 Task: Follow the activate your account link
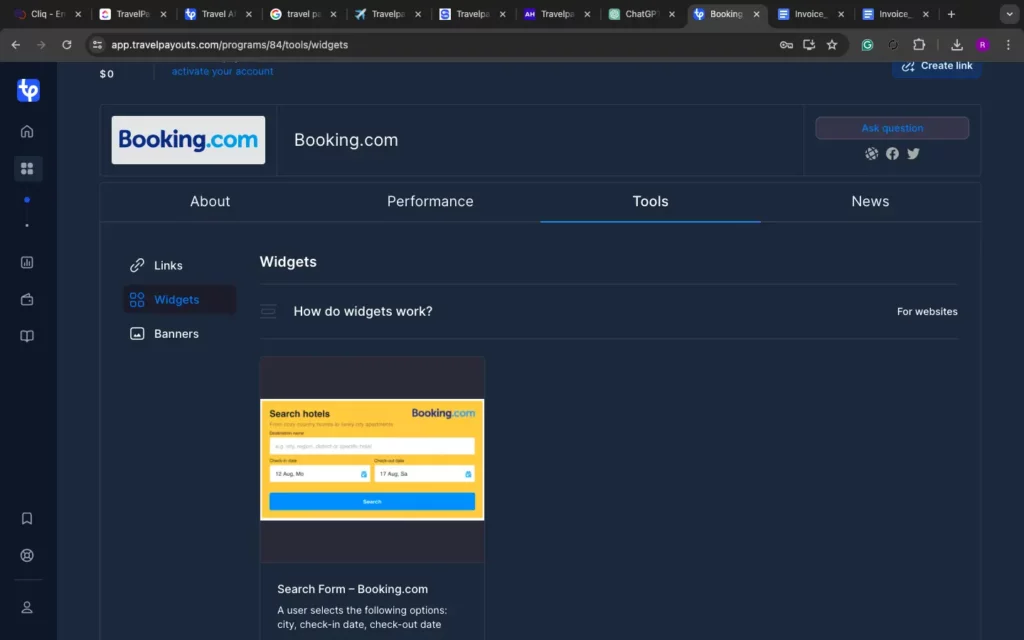(222, 71)
